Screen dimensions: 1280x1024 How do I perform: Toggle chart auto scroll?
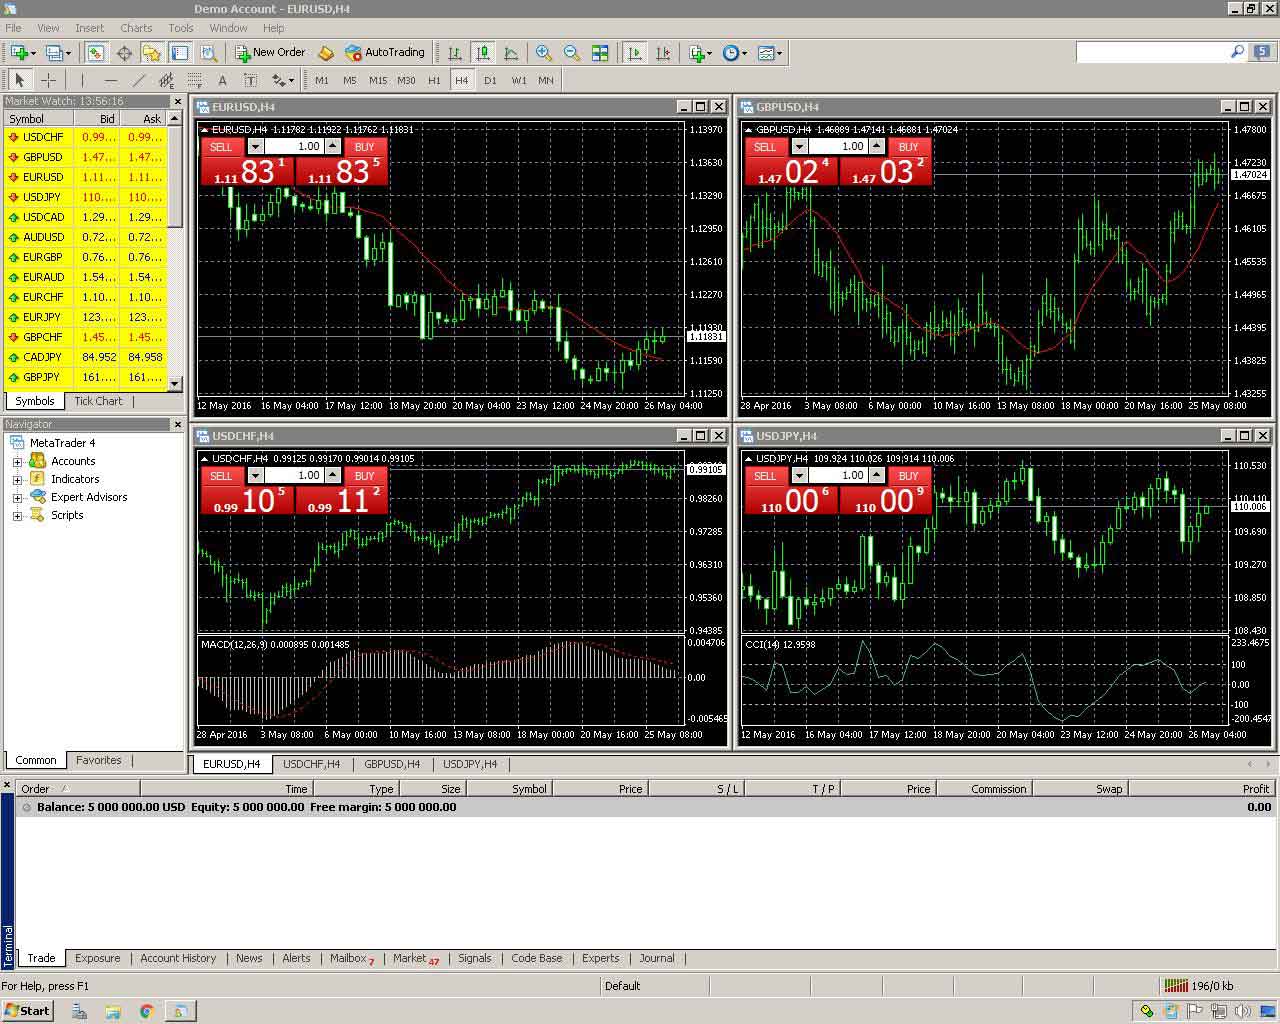point(634,53)
